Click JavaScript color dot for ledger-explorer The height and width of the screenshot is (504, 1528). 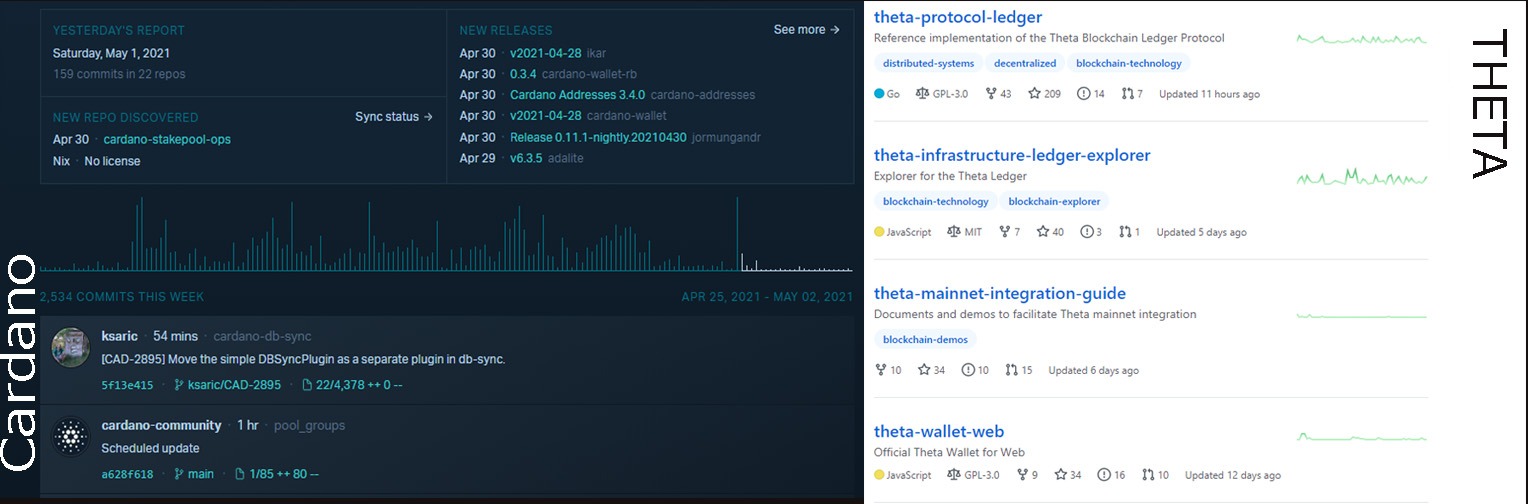tap(879, 232)
